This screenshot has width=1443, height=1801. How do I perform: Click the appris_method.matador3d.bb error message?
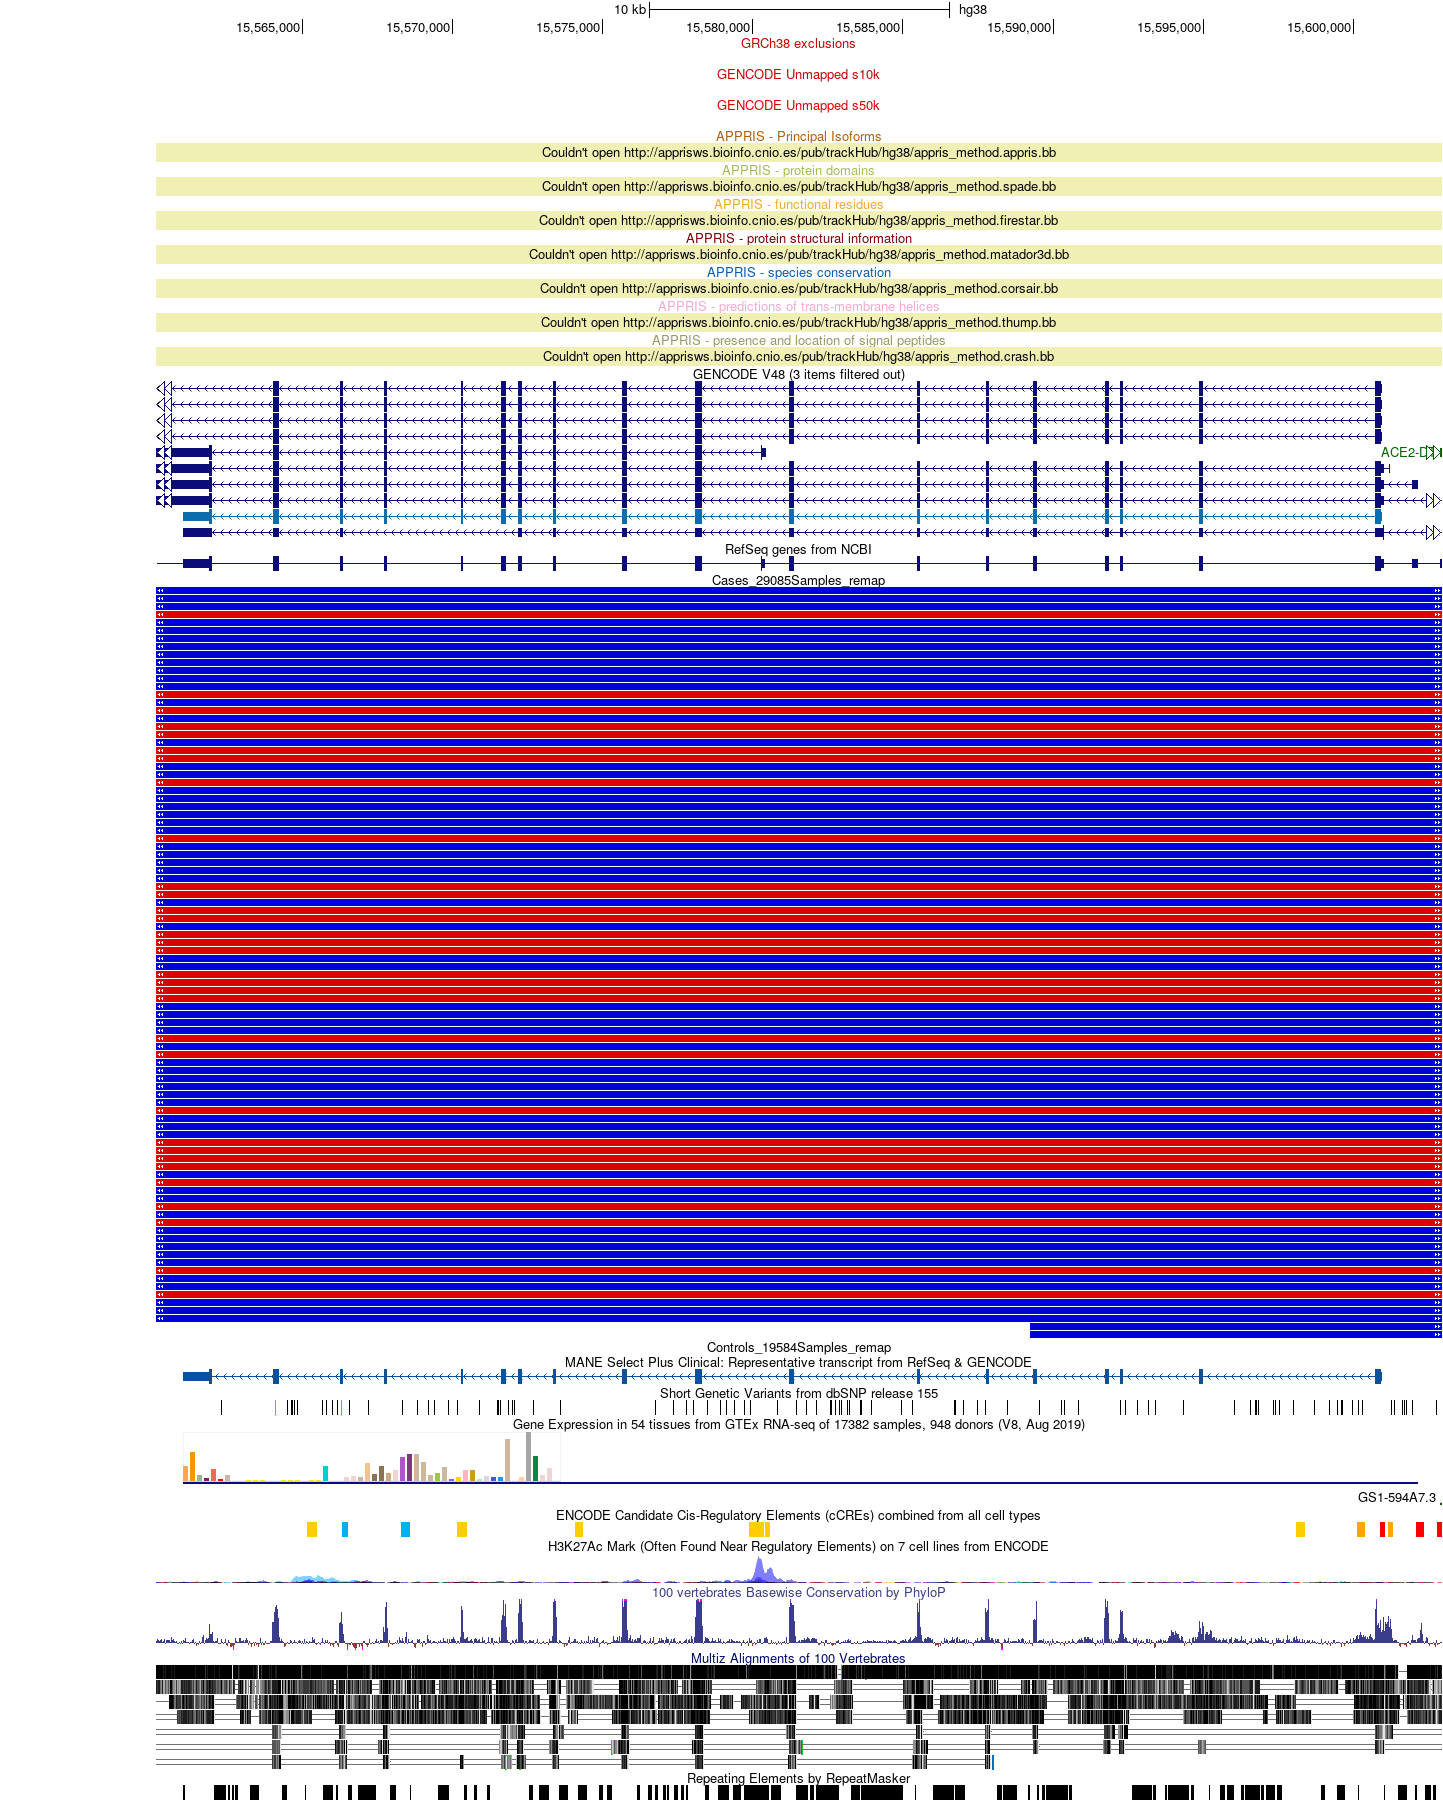pos(798,255)
